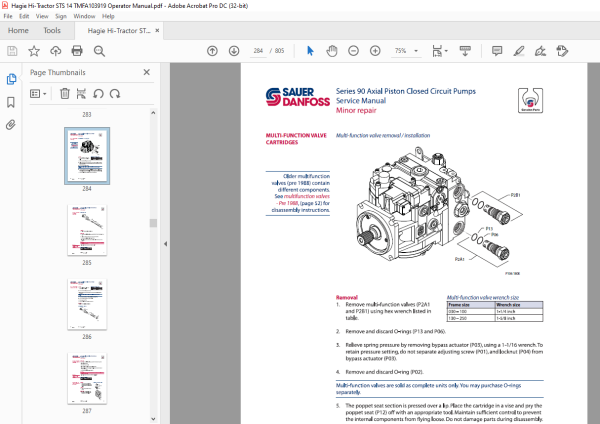The width and height of the screenshot is (600, 424).
Task: Select page 285 thumbnail
Action: click(87, 230)
